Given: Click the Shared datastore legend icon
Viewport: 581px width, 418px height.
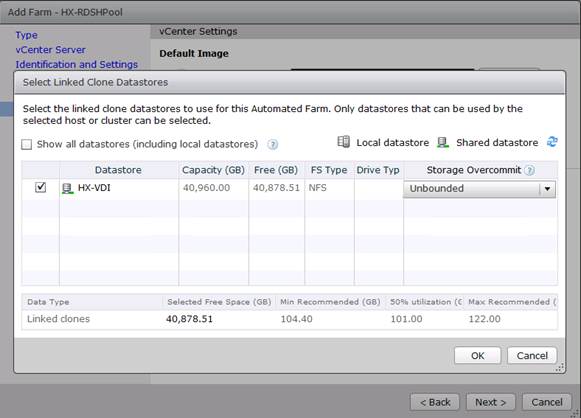Looking at the screenshot, I should tap(443, 142).
